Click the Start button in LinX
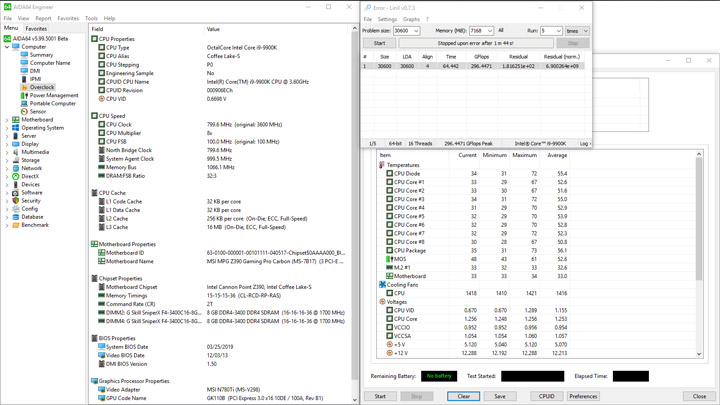Image resolution: width=720 pixels, height=405 pixels. 379,43
